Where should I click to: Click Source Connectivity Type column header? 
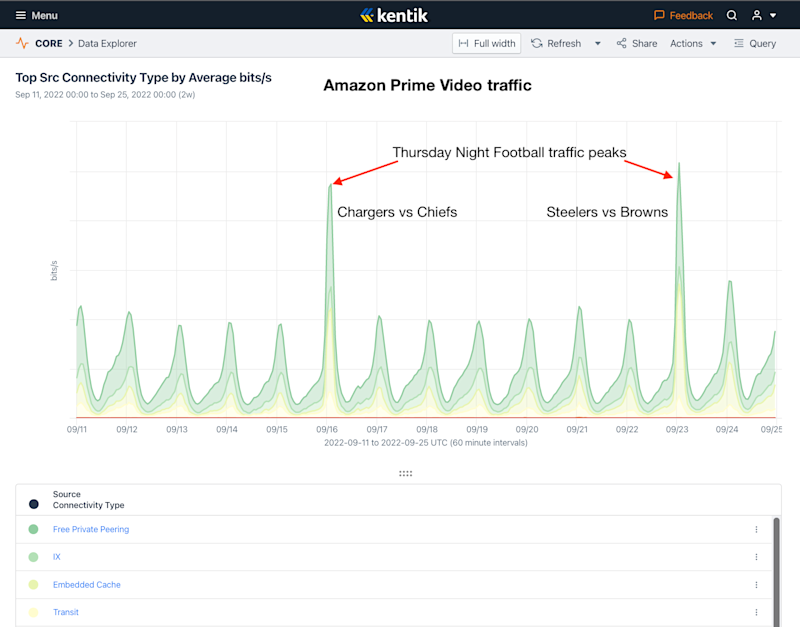pos(88,499)
